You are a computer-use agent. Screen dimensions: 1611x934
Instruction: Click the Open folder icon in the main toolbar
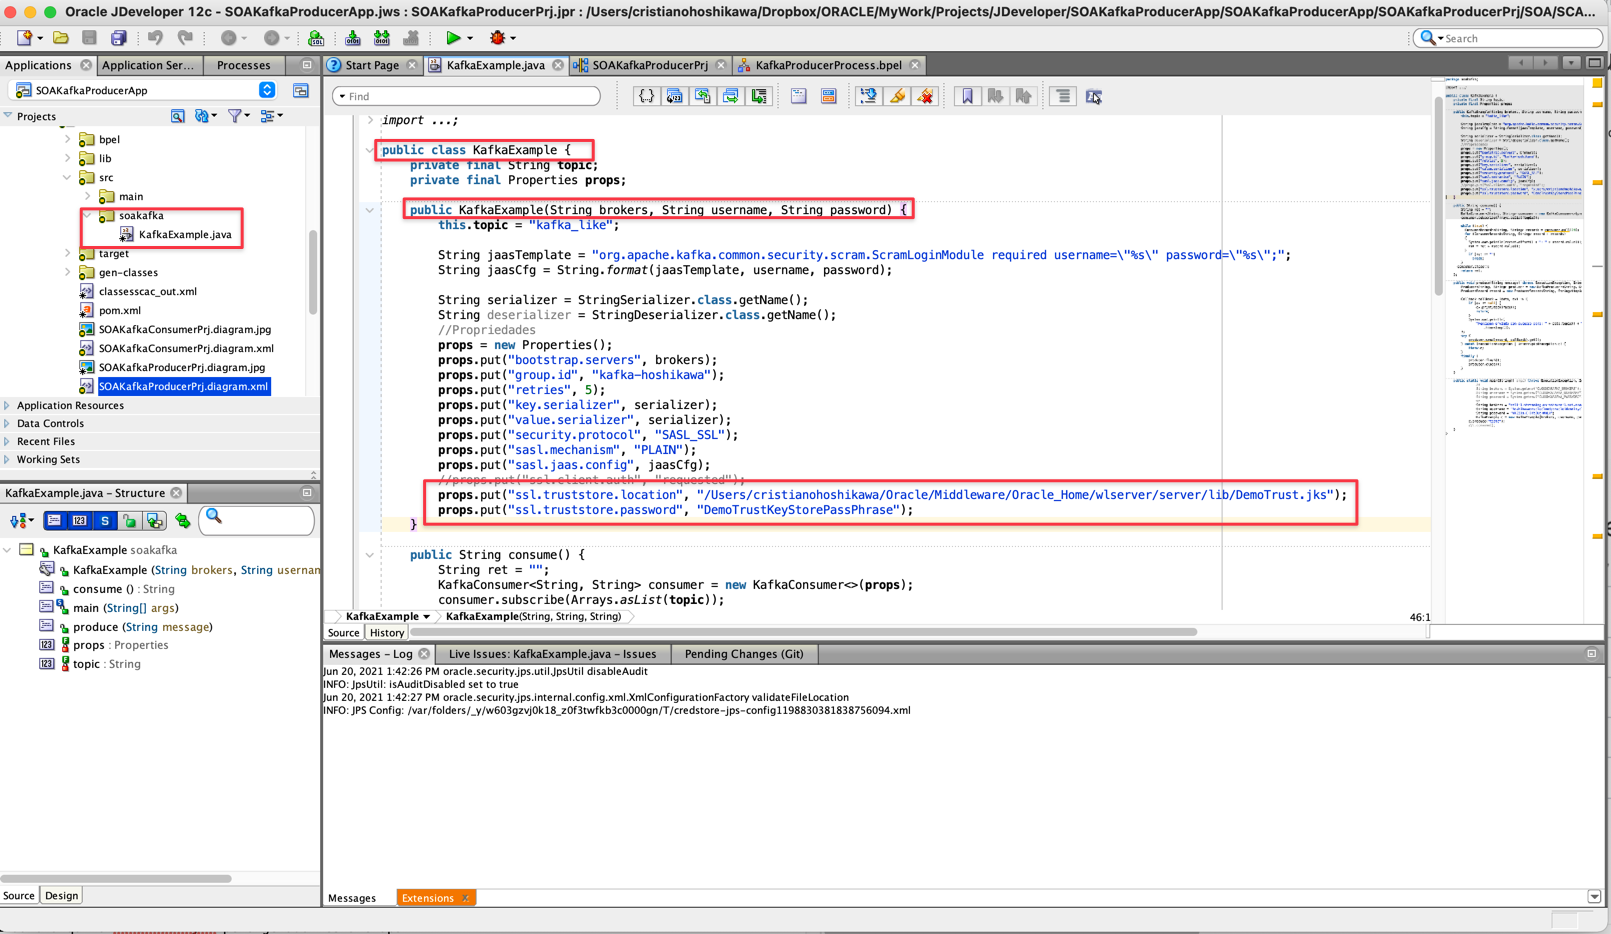(61, 38)
